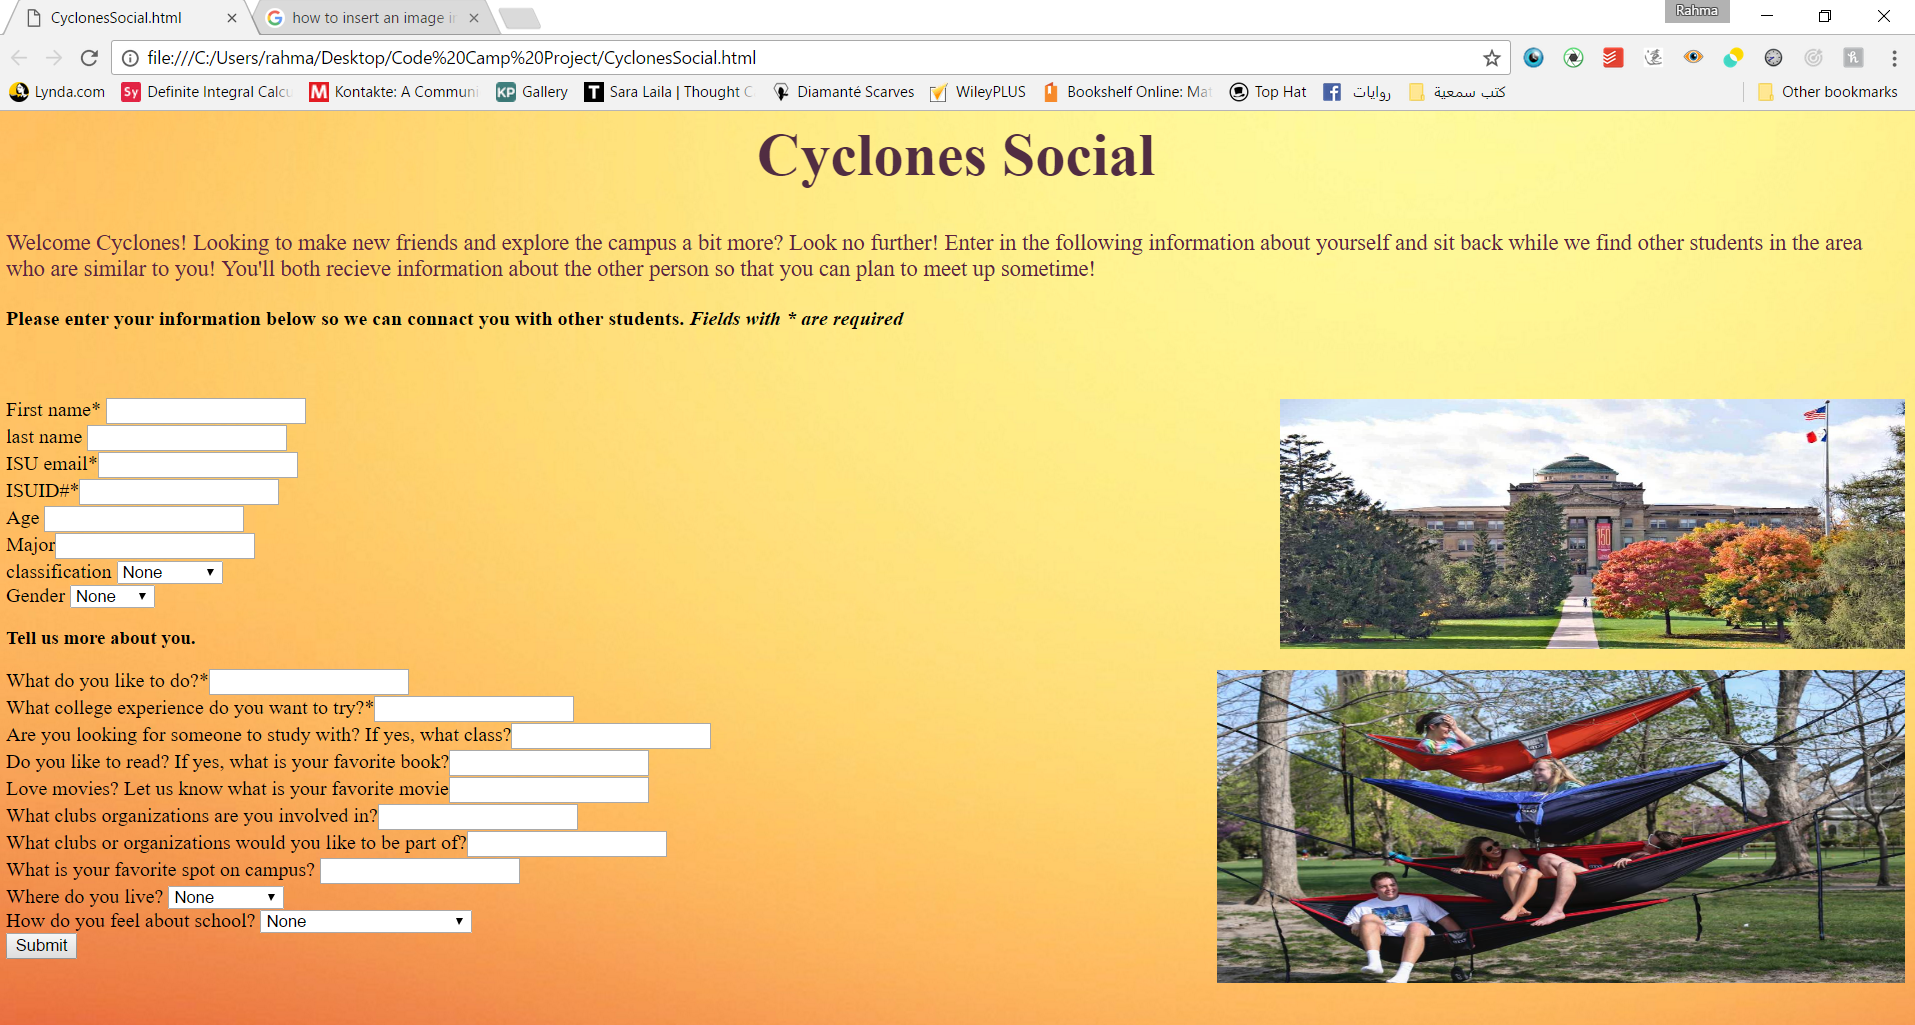The image size is (1915, 1025).
Task: Open the Lynda.com bookmark
Action: click(x=56, y=92)
